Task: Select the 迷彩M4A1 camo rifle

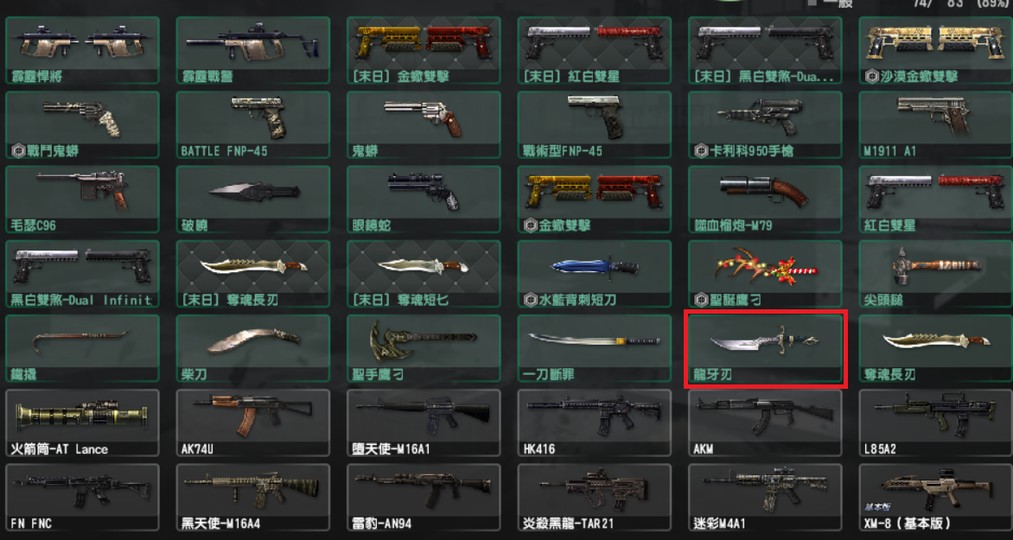Action: click(765, 497)
